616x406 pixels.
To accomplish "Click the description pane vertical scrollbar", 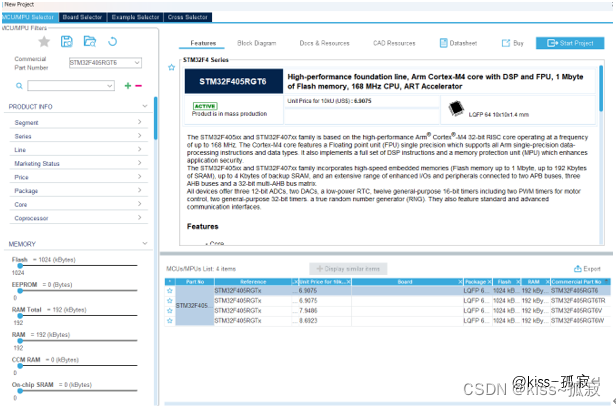I will (601, 88).
